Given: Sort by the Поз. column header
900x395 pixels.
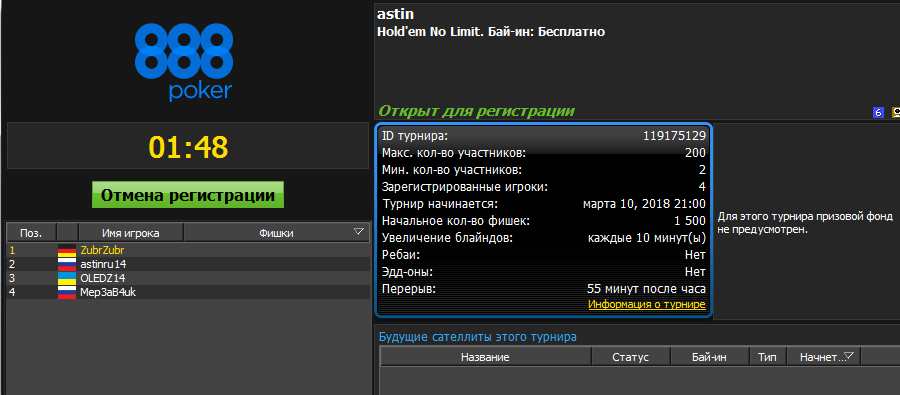Looking at the screenshot, I should point(32,233).
